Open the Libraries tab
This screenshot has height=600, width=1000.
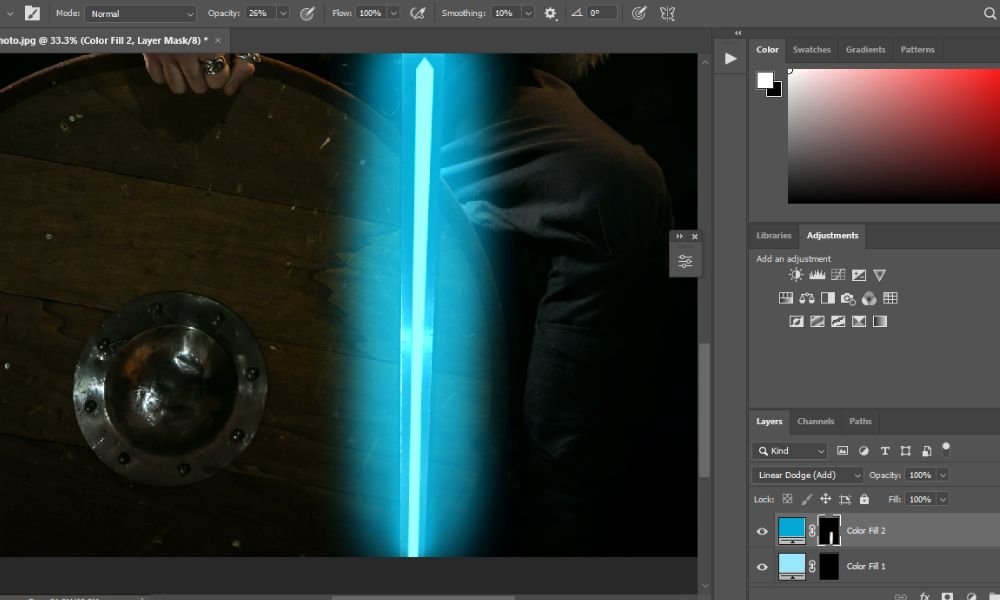774,235
